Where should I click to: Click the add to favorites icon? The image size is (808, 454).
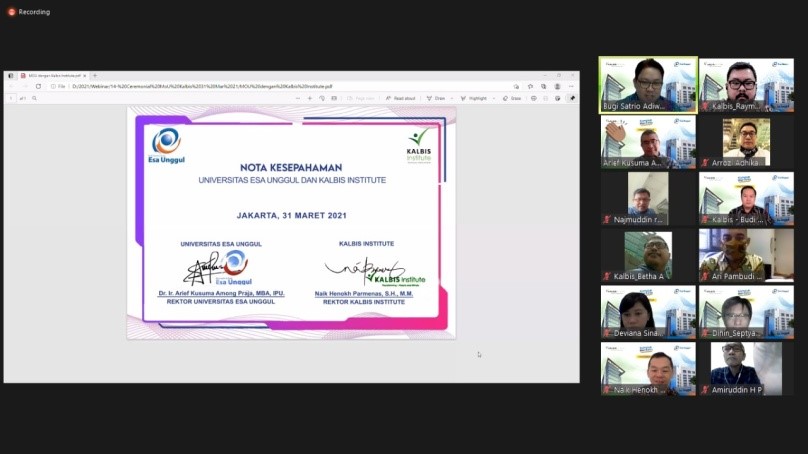pyautogui.click(x=516, y=87)
